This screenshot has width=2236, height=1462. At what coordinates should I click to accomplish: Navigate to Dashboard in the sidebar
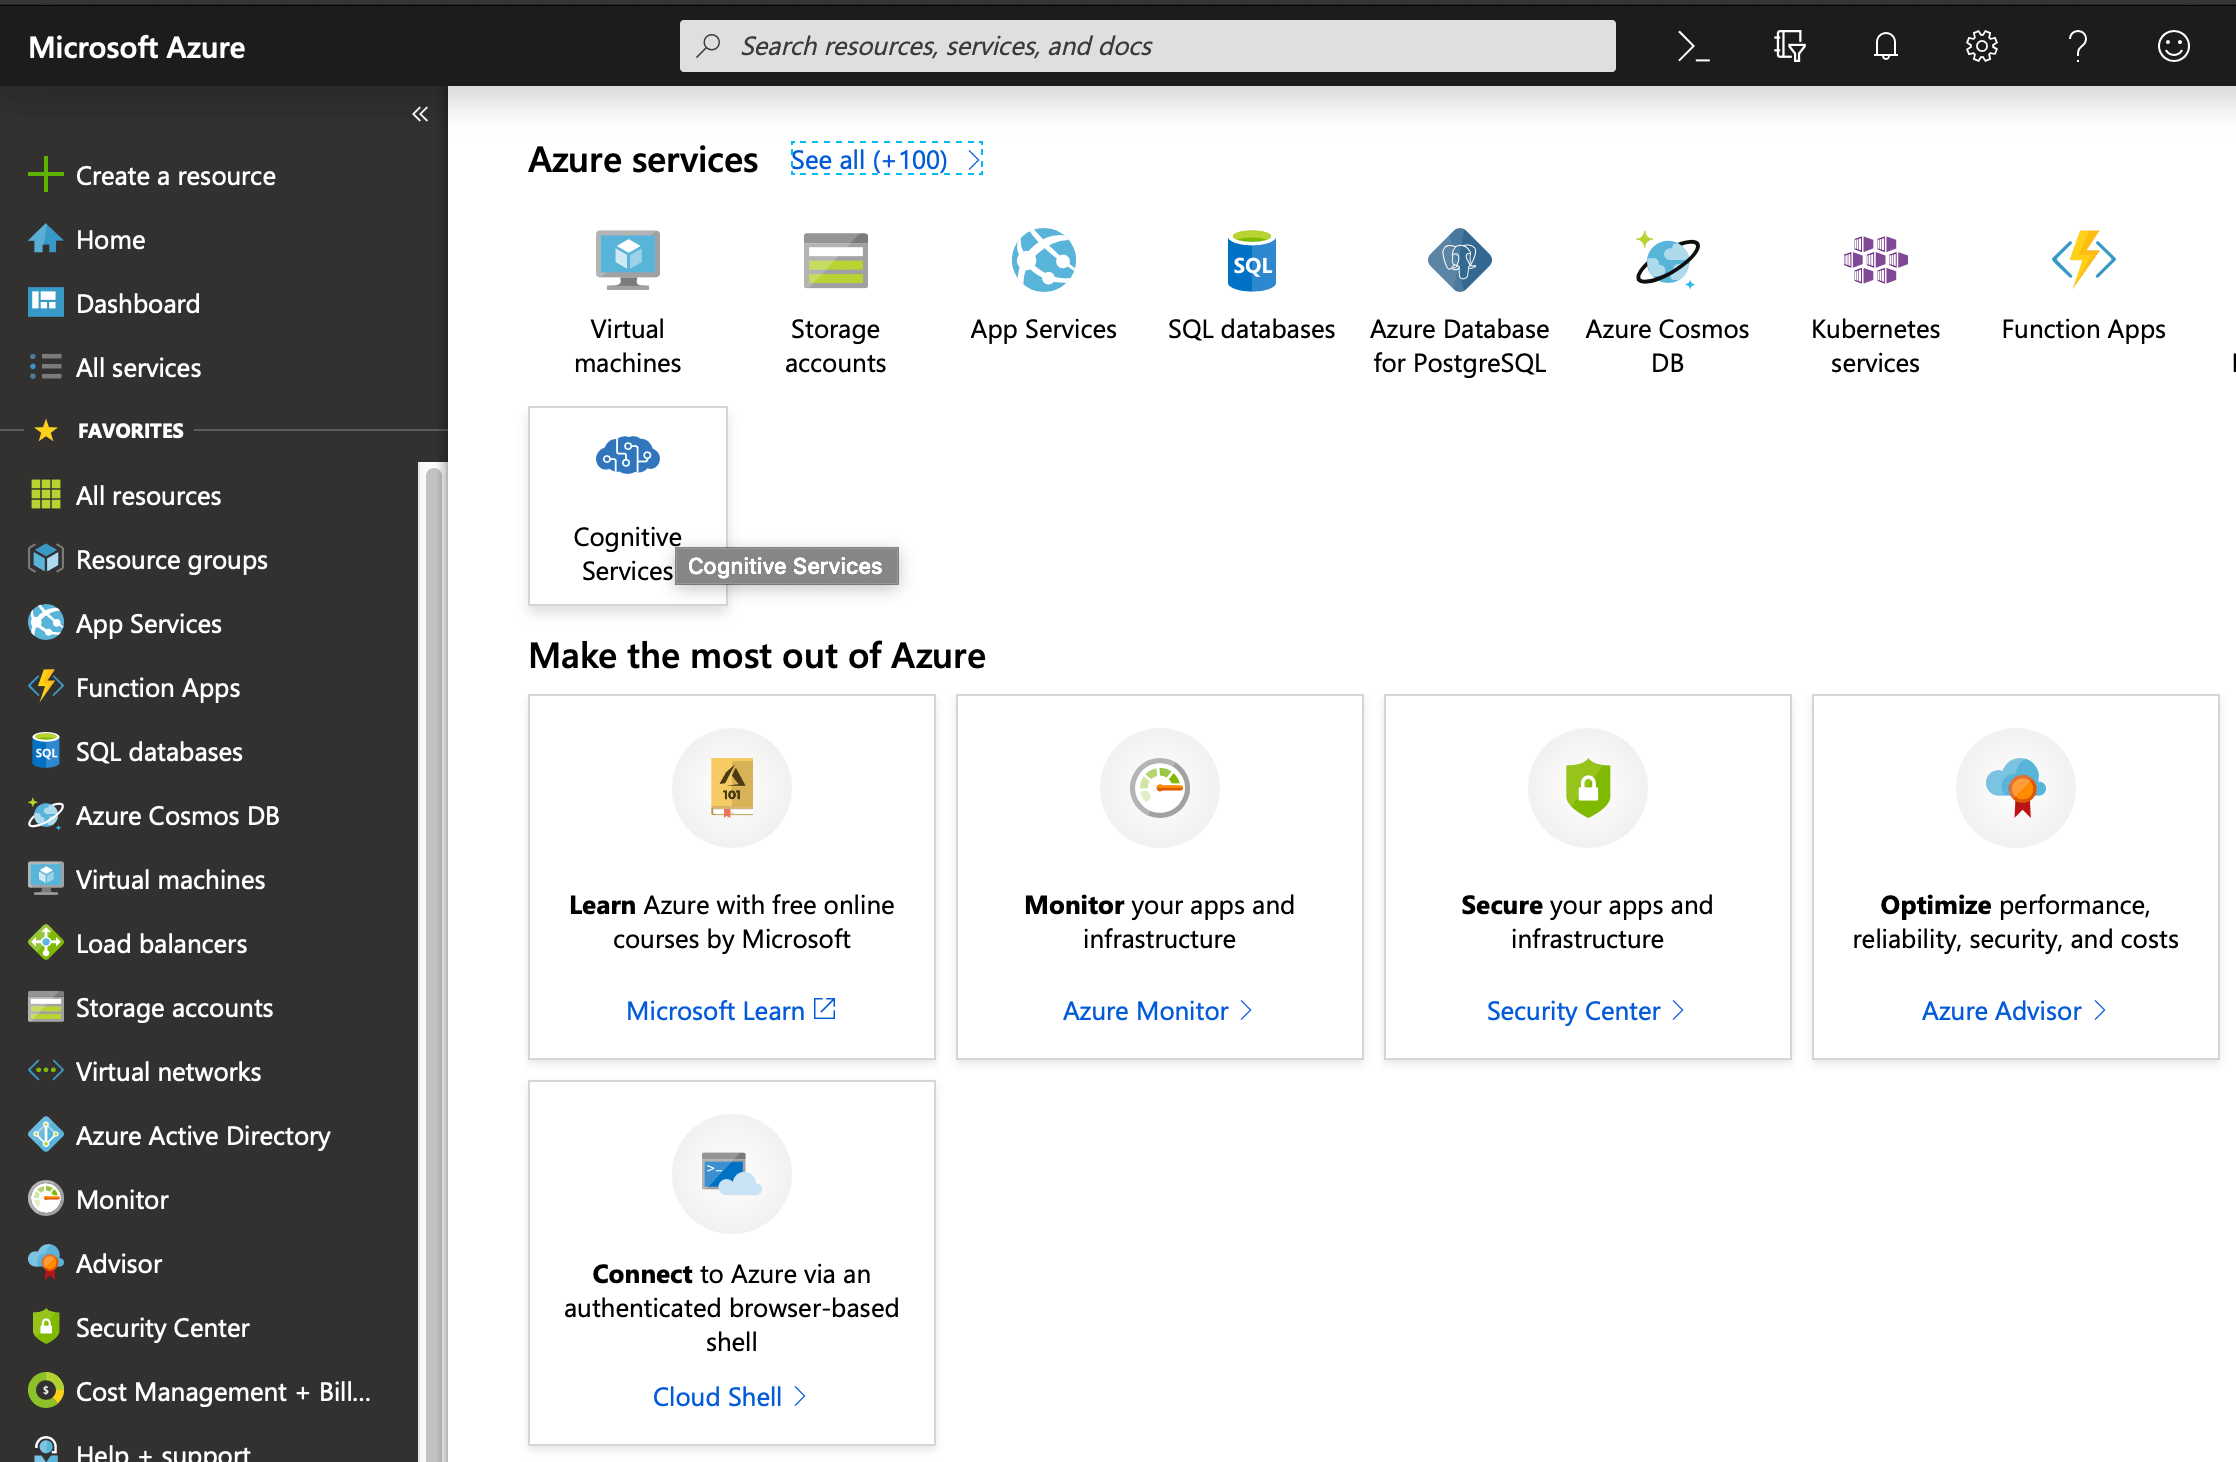[137, 303]
